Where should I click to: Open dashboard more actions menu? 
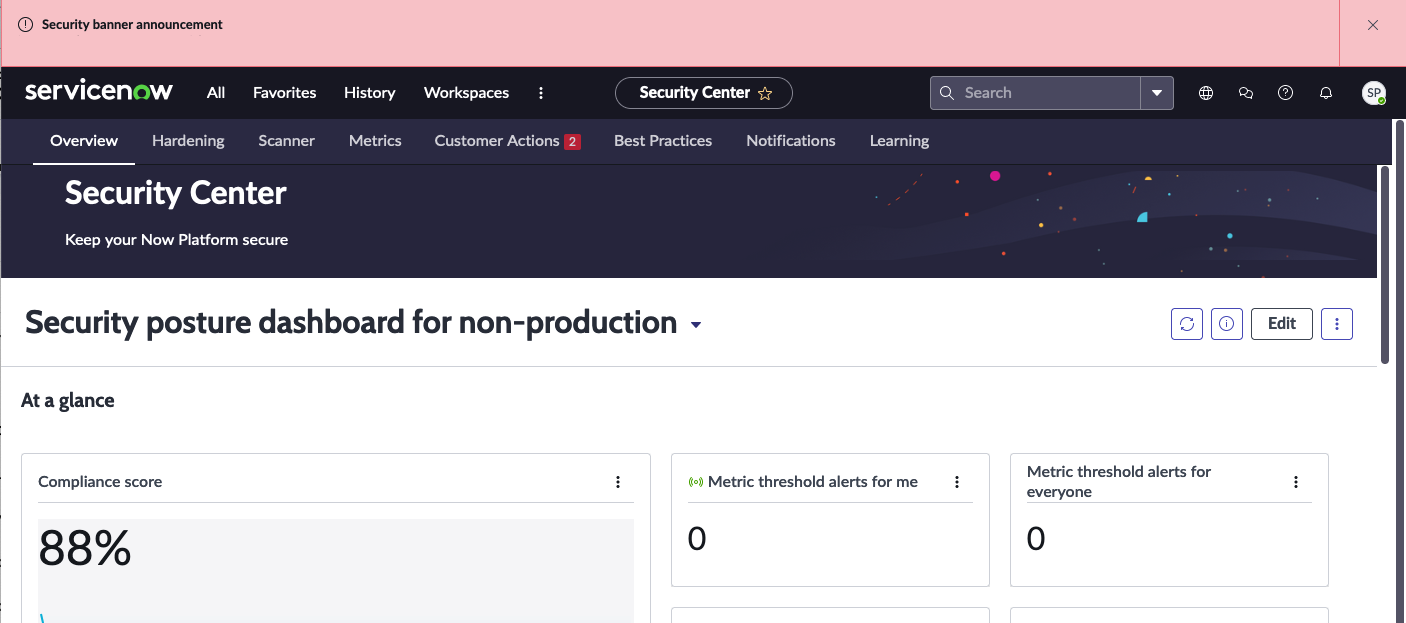coord(1337,324)
